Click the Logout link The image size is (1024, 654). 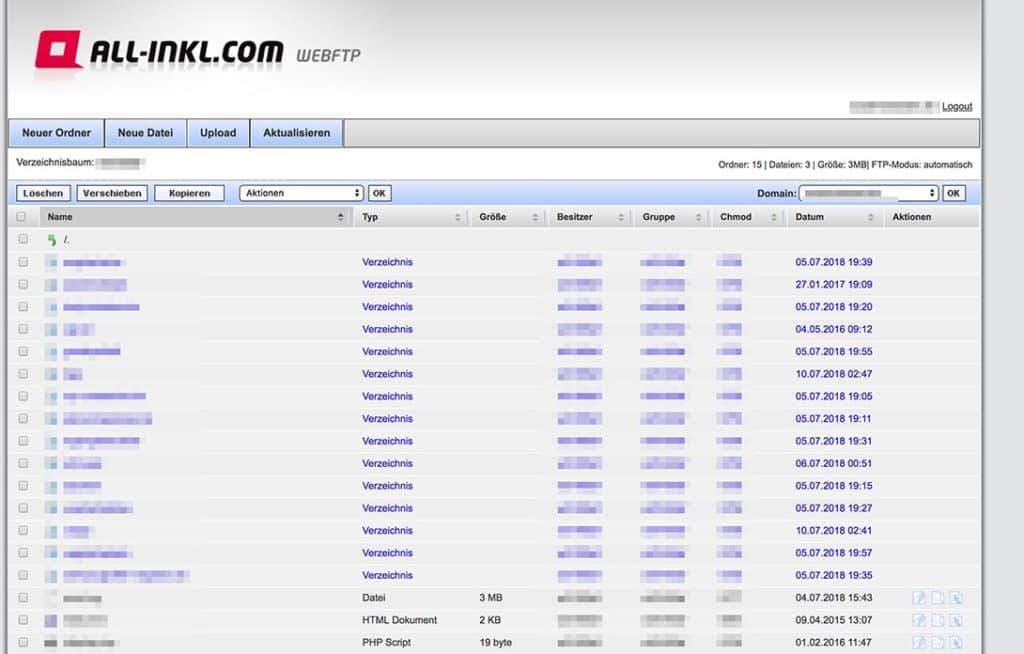[956, 106]
